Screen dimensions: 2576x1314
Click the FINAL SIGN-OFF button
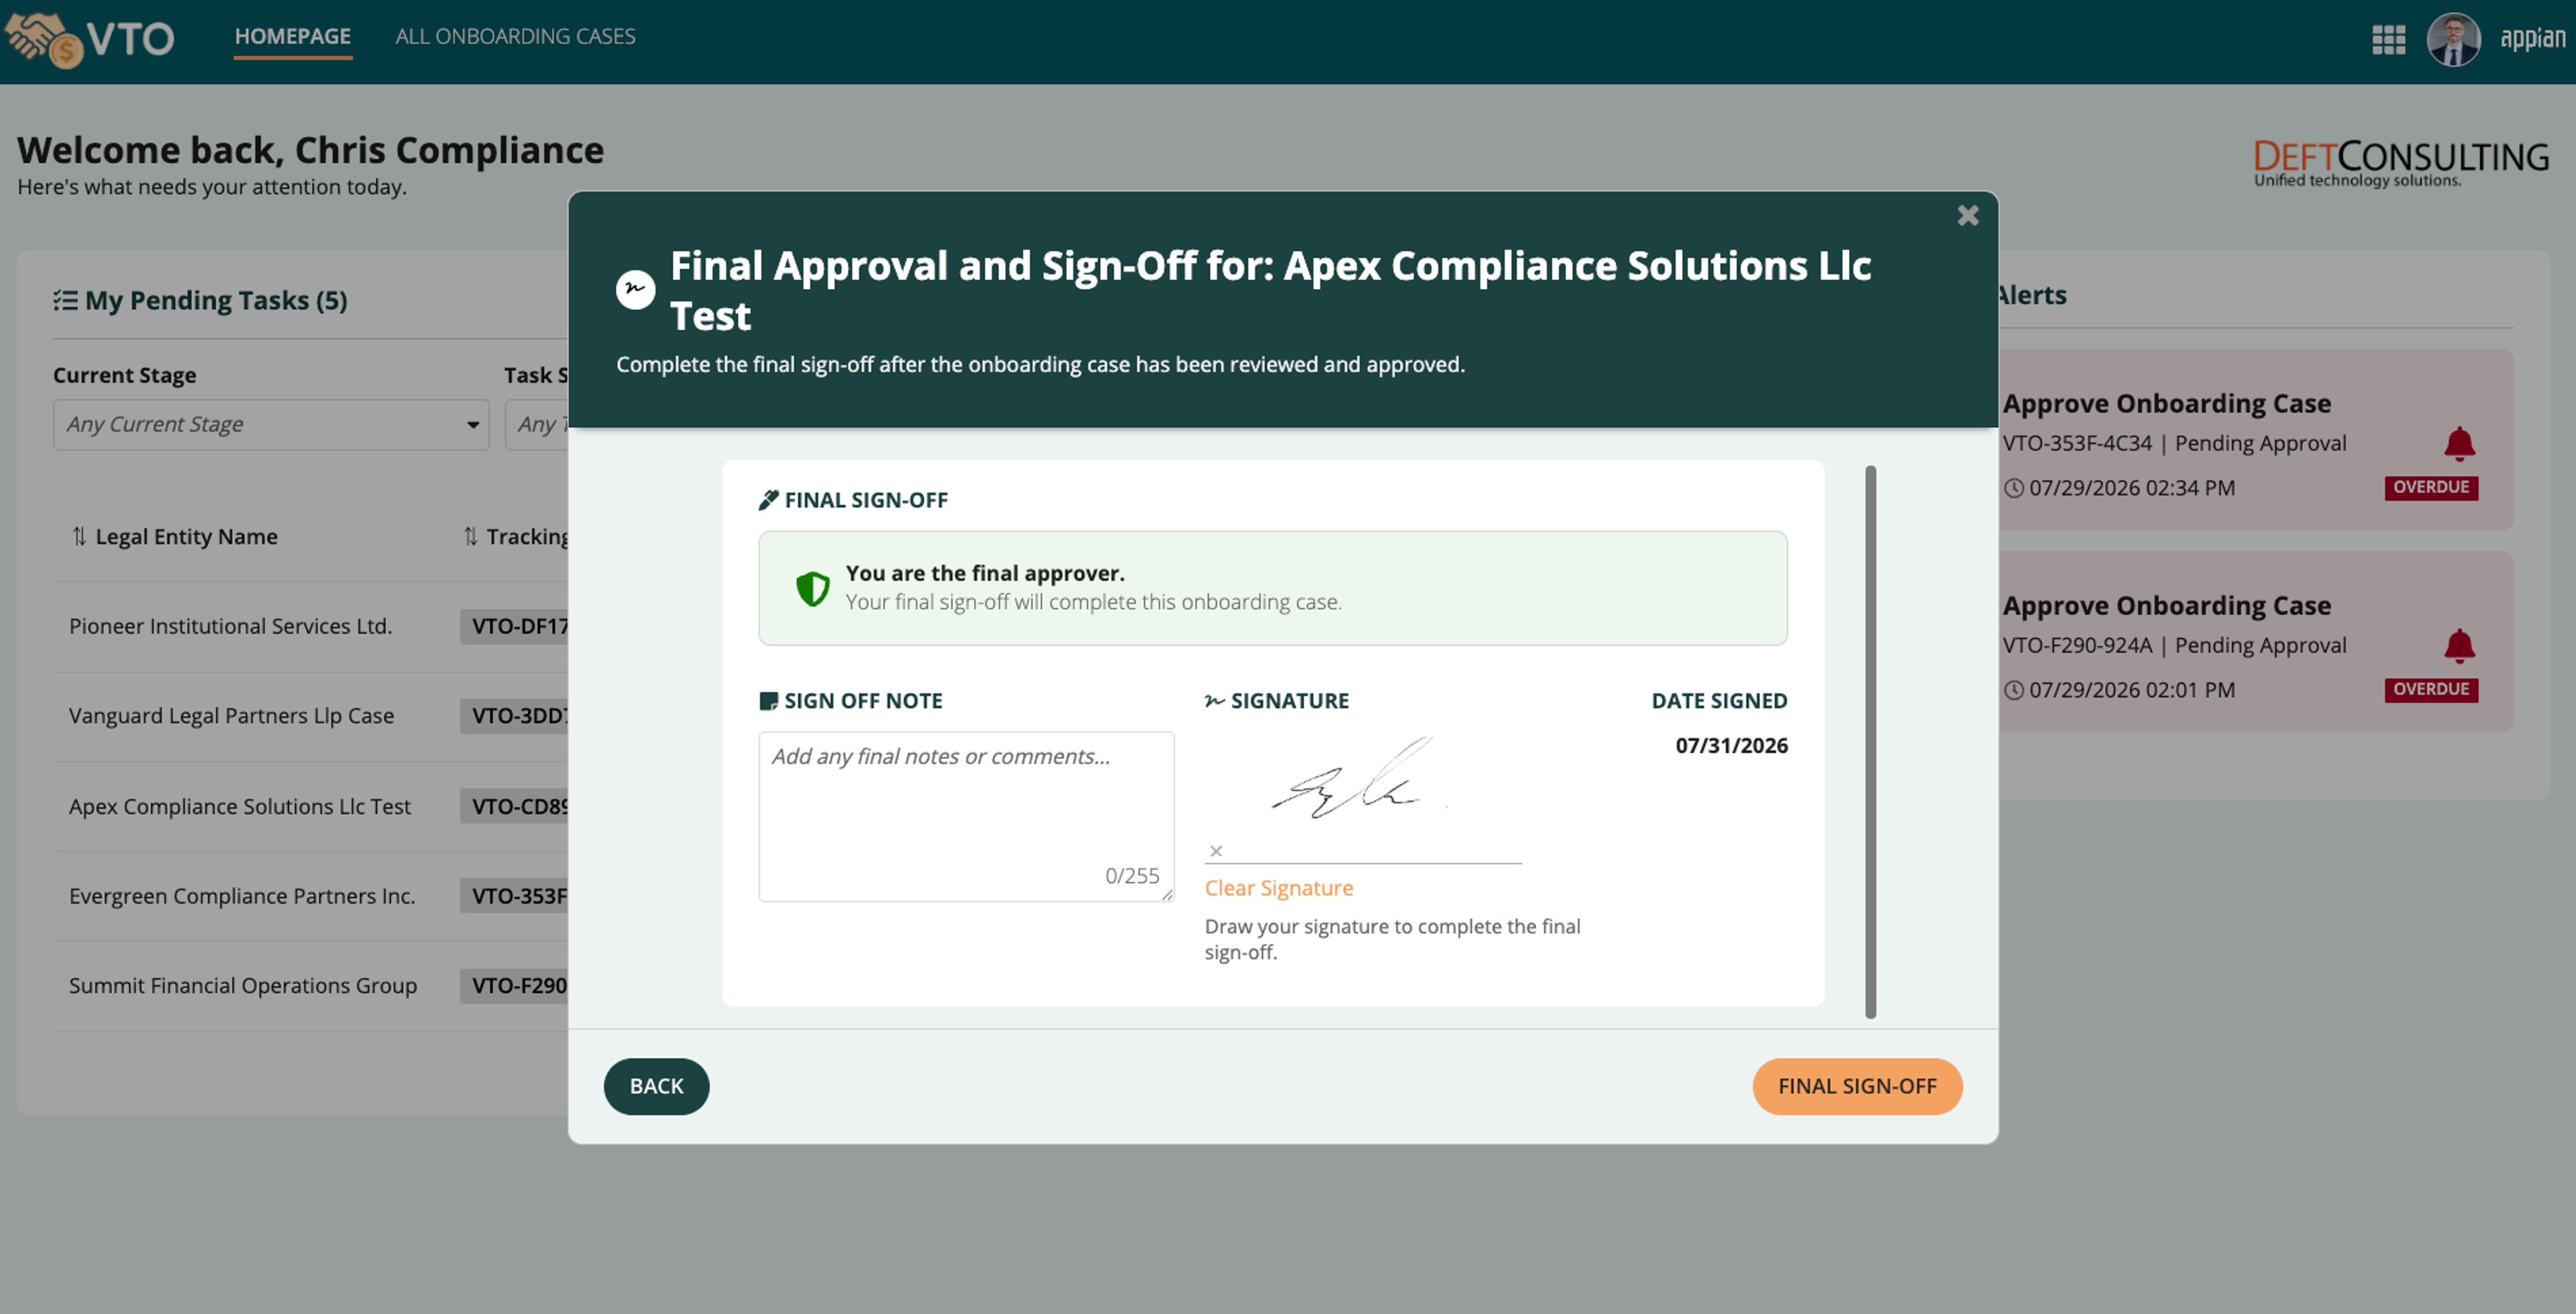(x=1857, y=1086)
